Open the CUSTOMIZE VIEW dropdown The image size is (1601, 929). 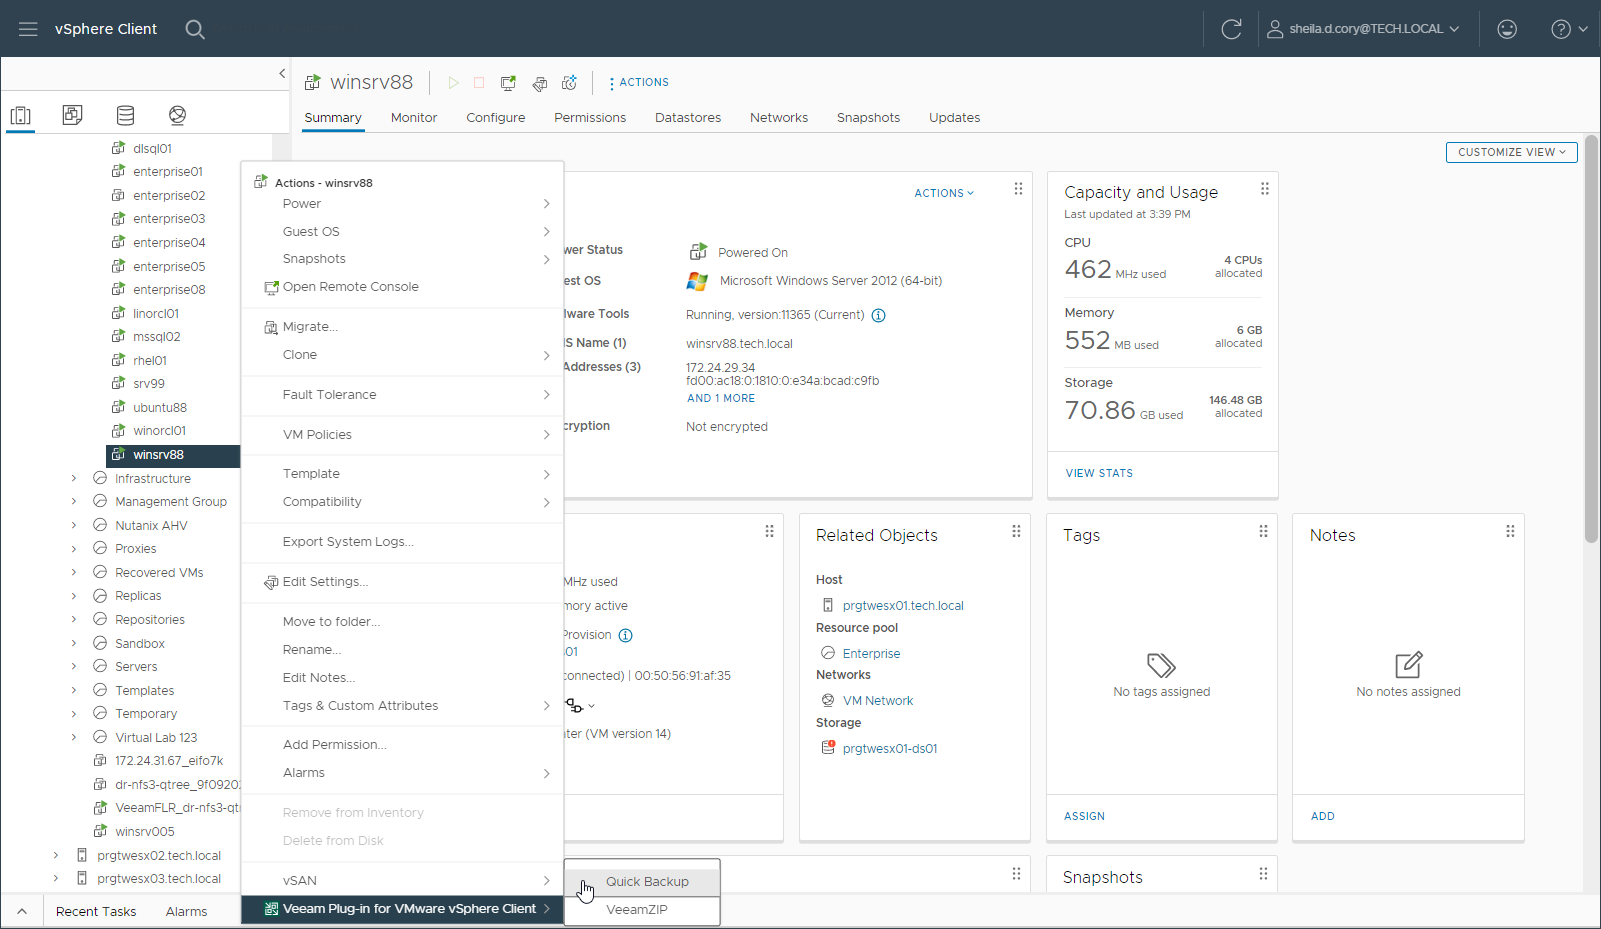[x=1510, y=152]
